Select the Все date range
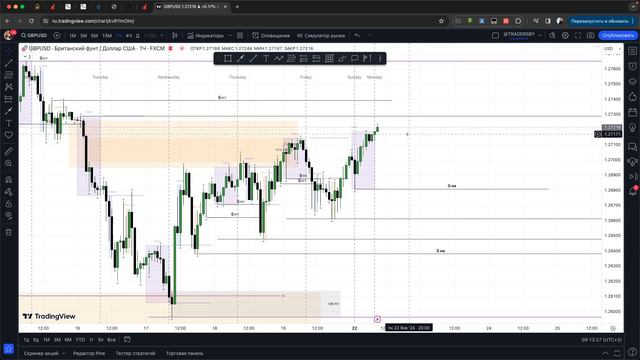 coord(111,340)
